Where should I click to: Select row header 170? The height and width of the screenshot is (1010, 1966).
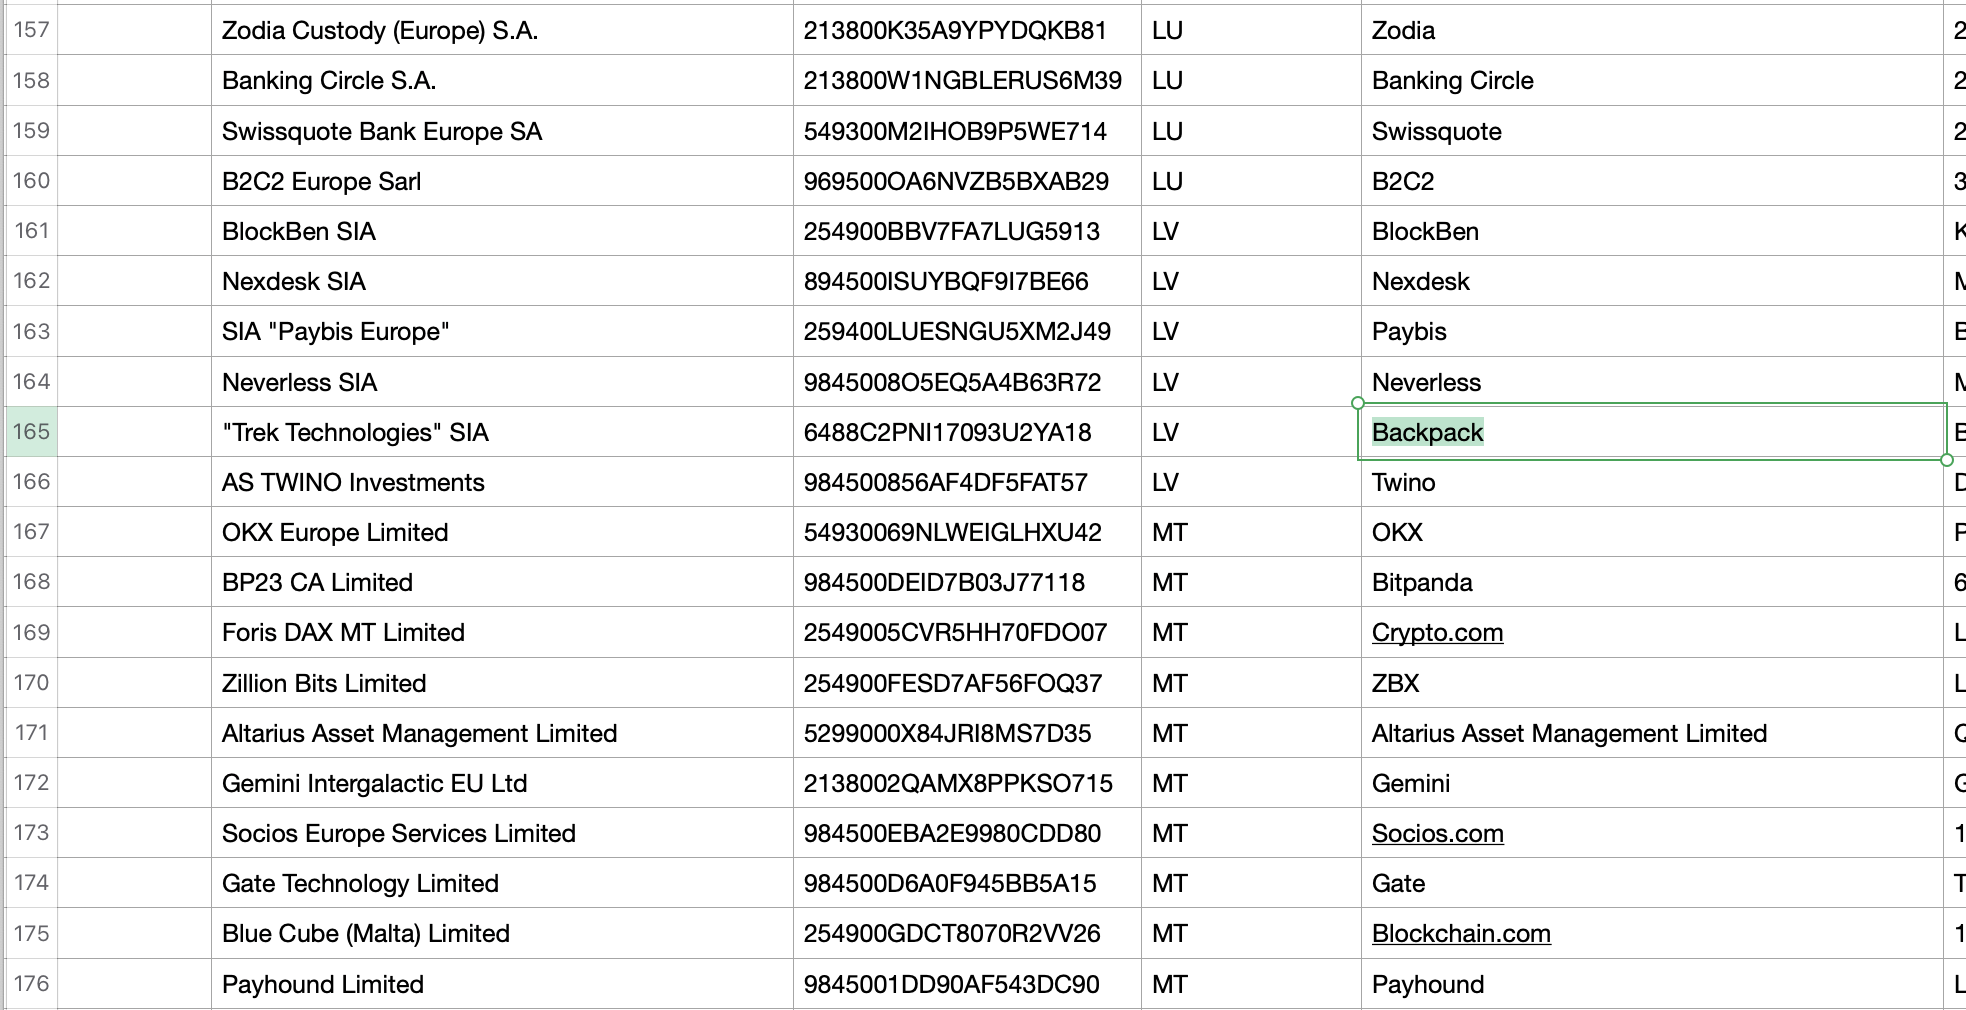coord(31,683)
